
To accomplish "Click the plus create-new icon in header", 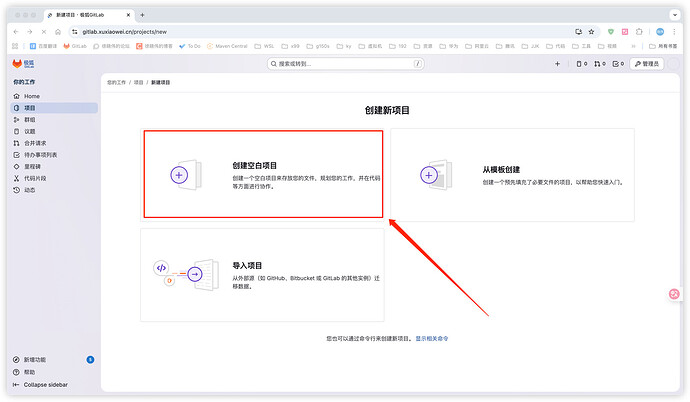I will pyautogui.click(x=558, y=64).
